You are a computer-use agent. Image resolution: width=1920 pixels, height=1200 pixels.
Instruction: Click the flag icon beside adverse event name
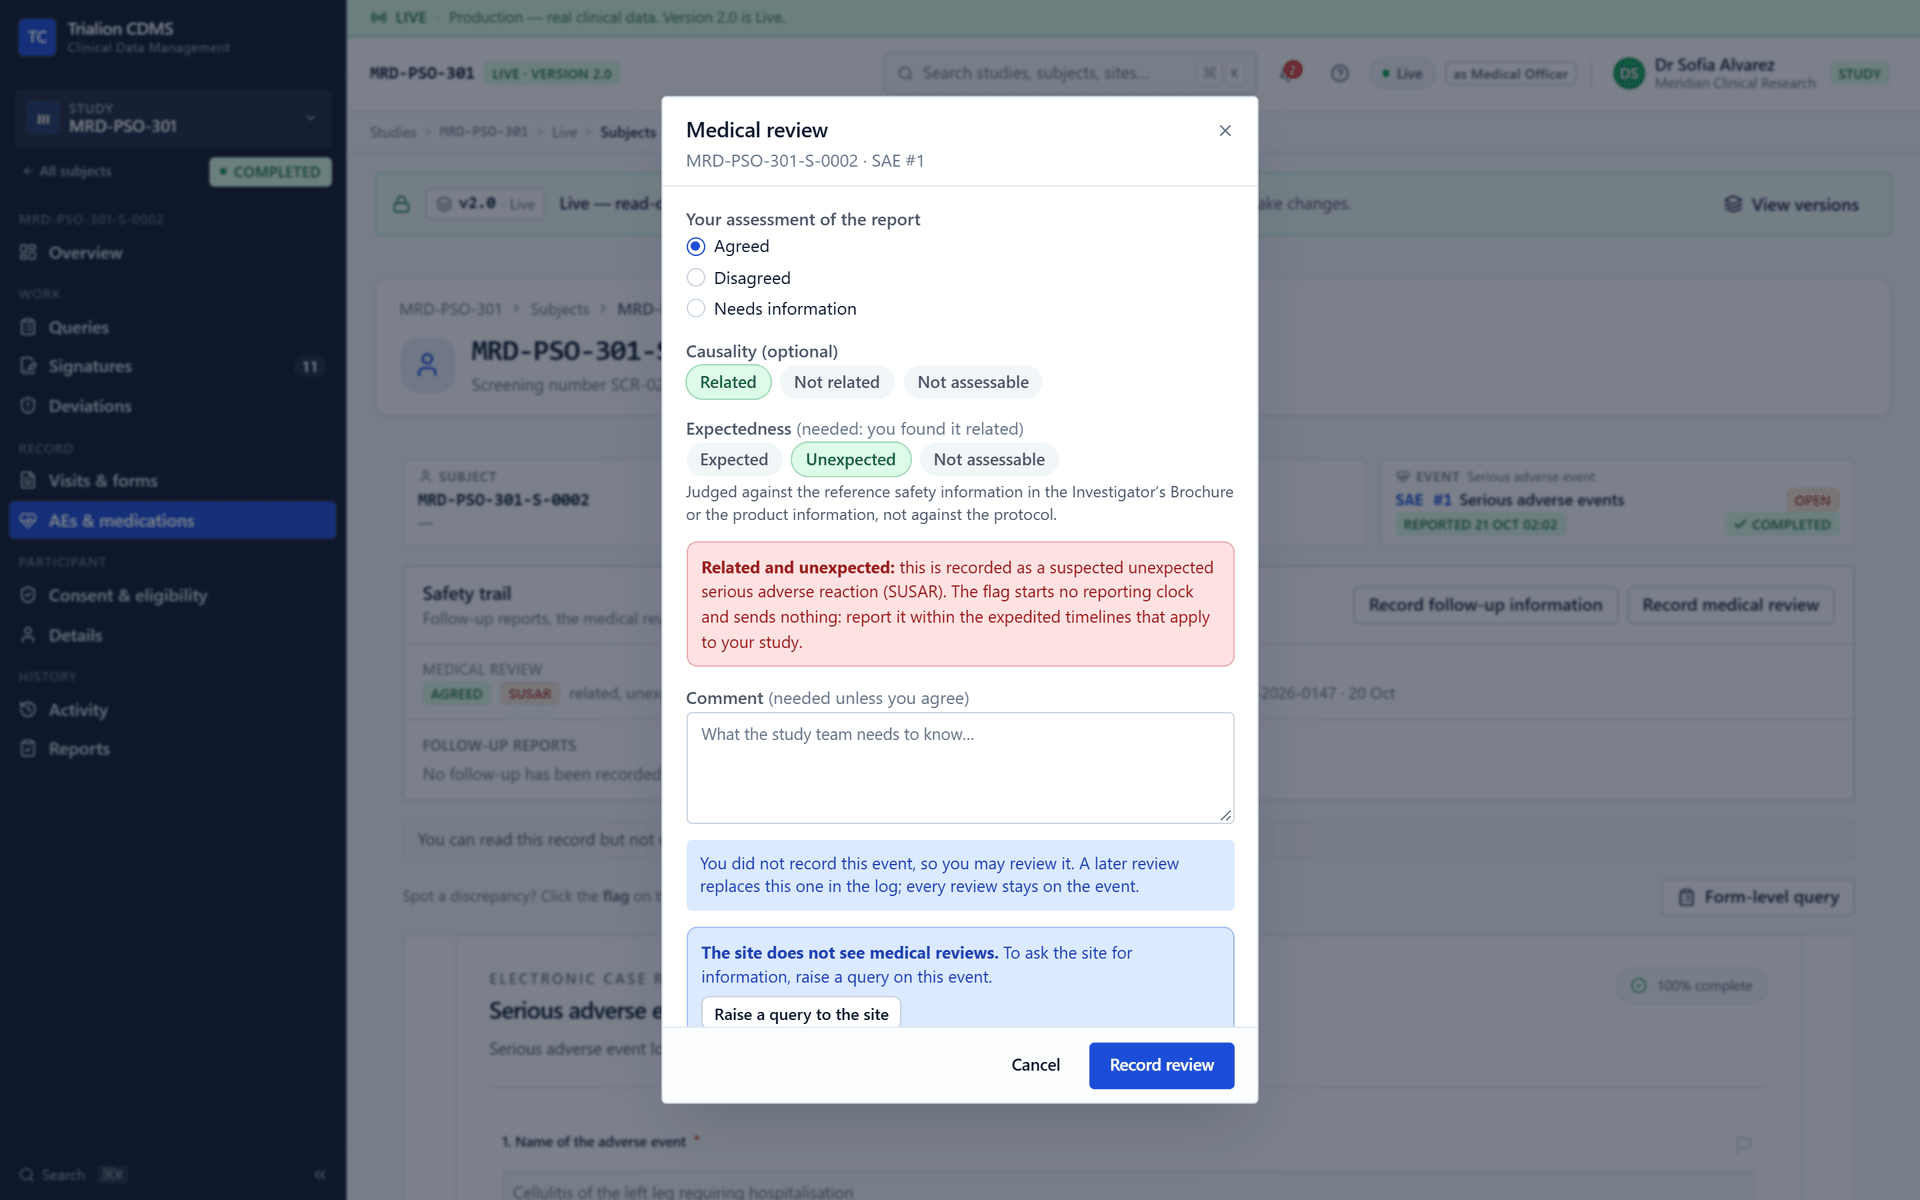(x=1744, y=1144)
